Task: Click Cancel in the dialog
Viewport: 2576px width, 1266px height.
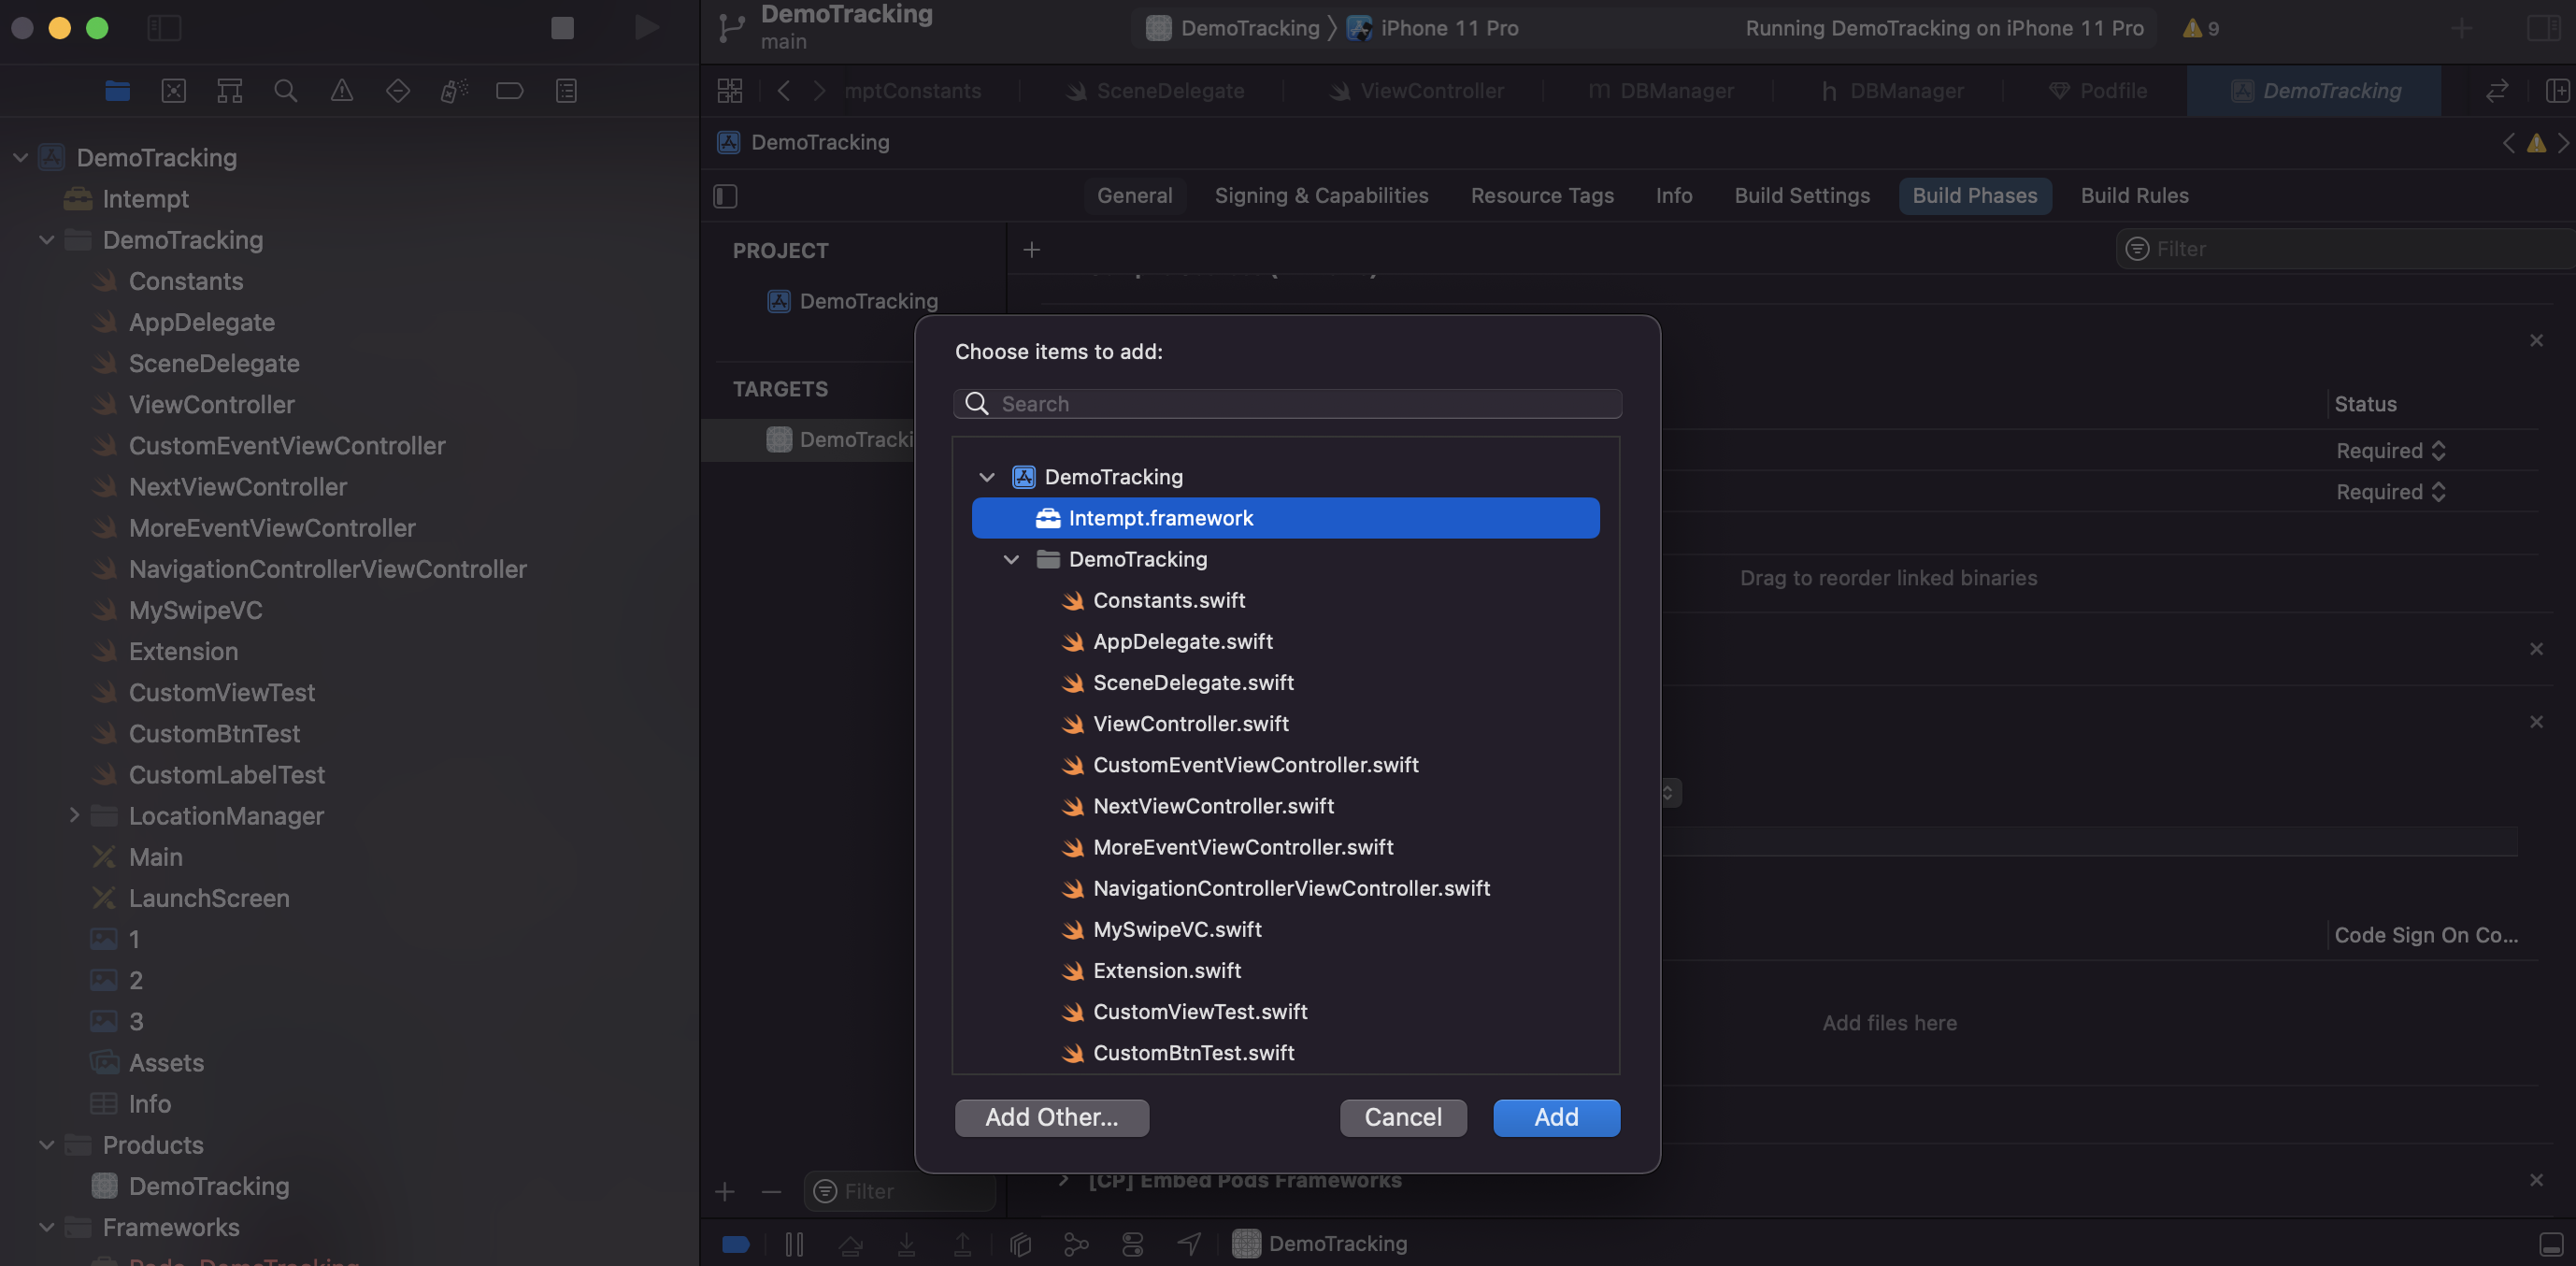Action: click(x=1403, y=1117)
